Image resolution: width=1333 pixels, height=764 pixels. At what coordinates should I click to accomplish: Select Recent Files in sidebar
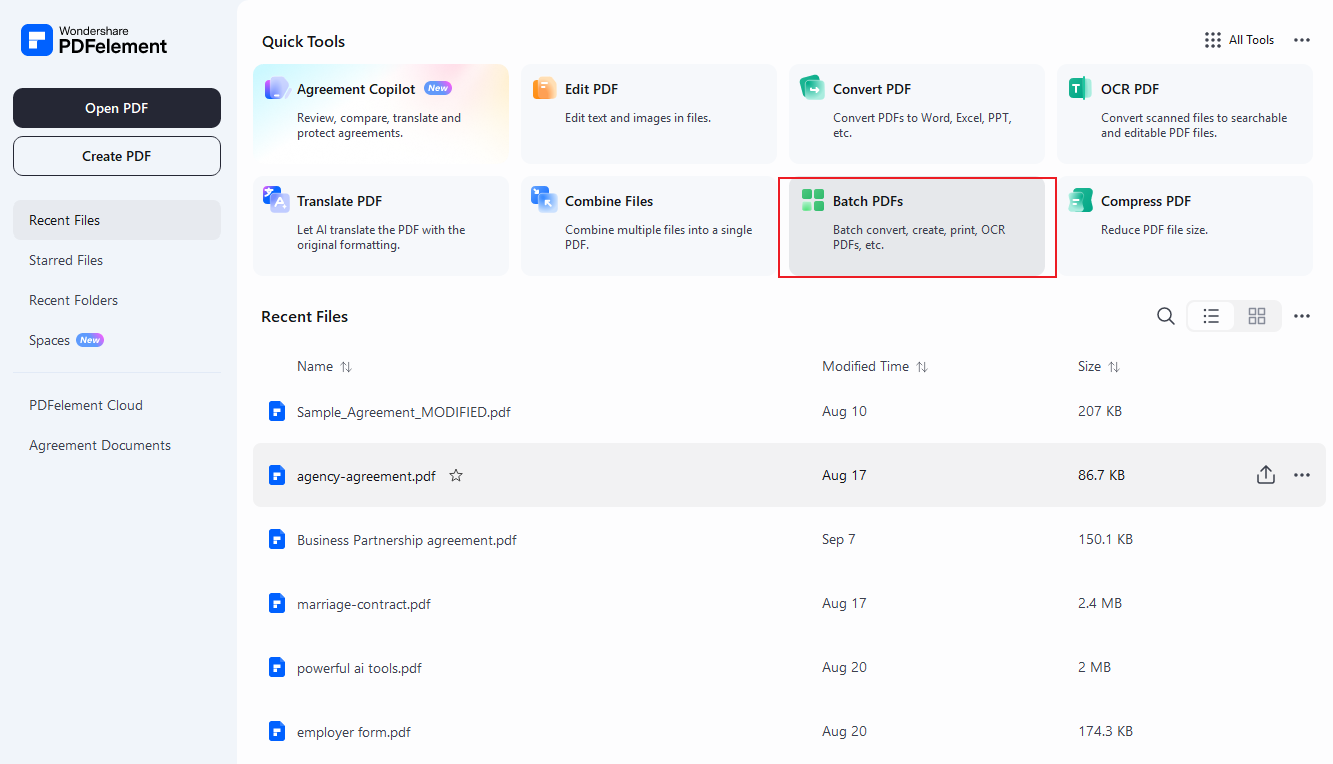pos(117,220)
